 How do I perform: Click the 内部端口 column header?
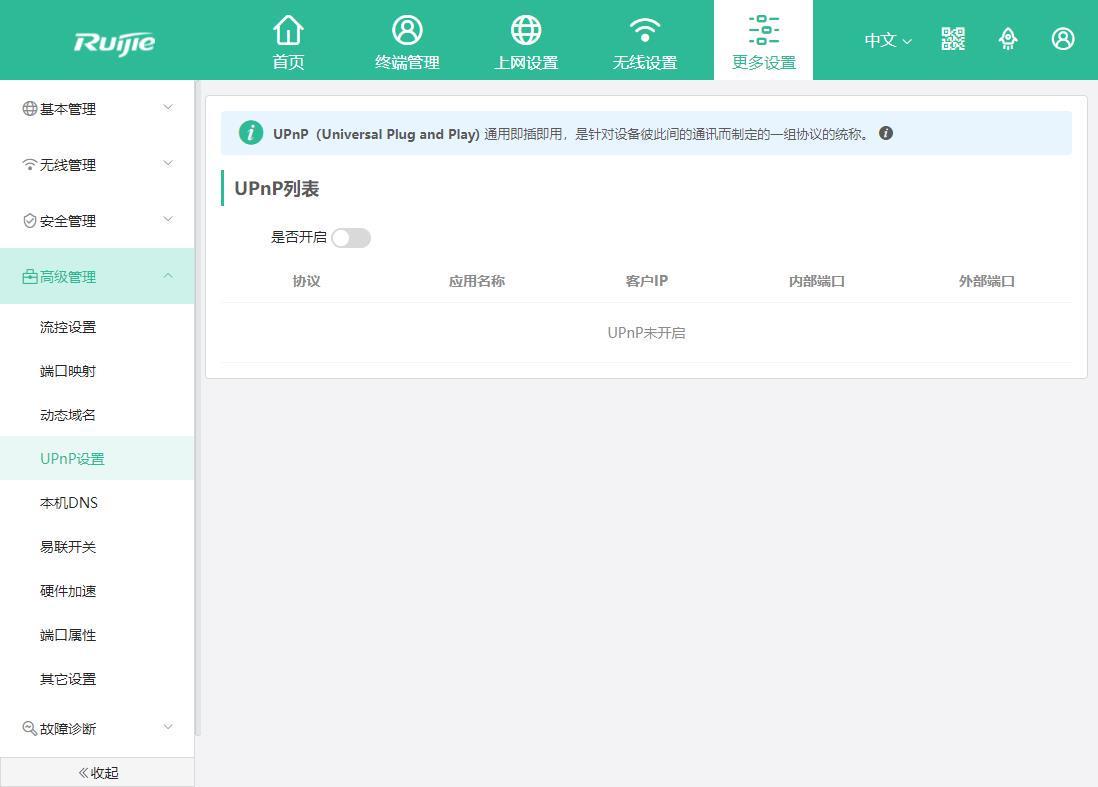click(816, 281)
